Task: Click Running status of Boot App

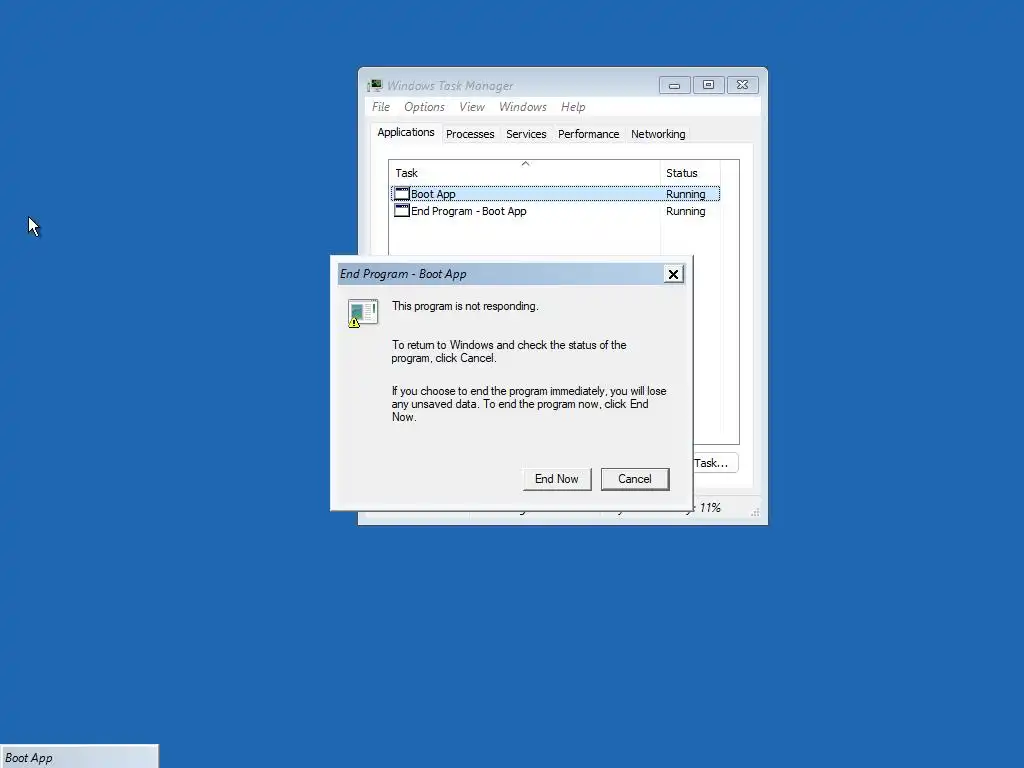Action: point(685,194)
